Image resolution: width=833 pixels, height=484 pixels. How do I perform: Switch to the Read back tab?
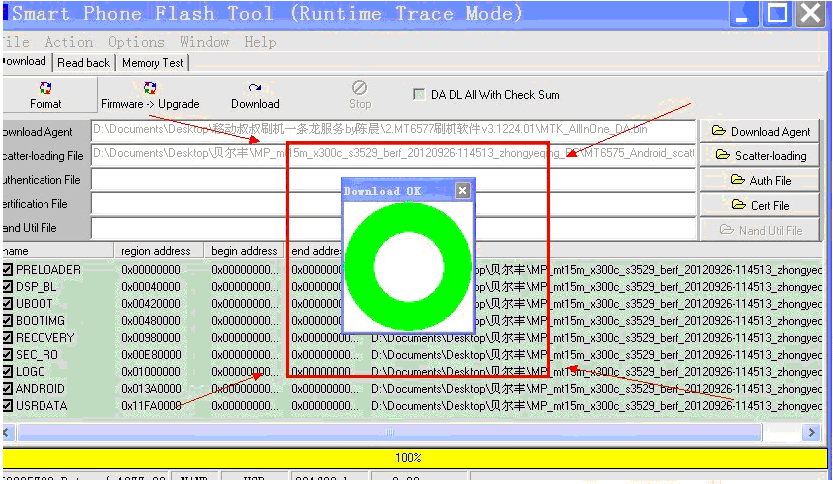[x=83, y=63]
